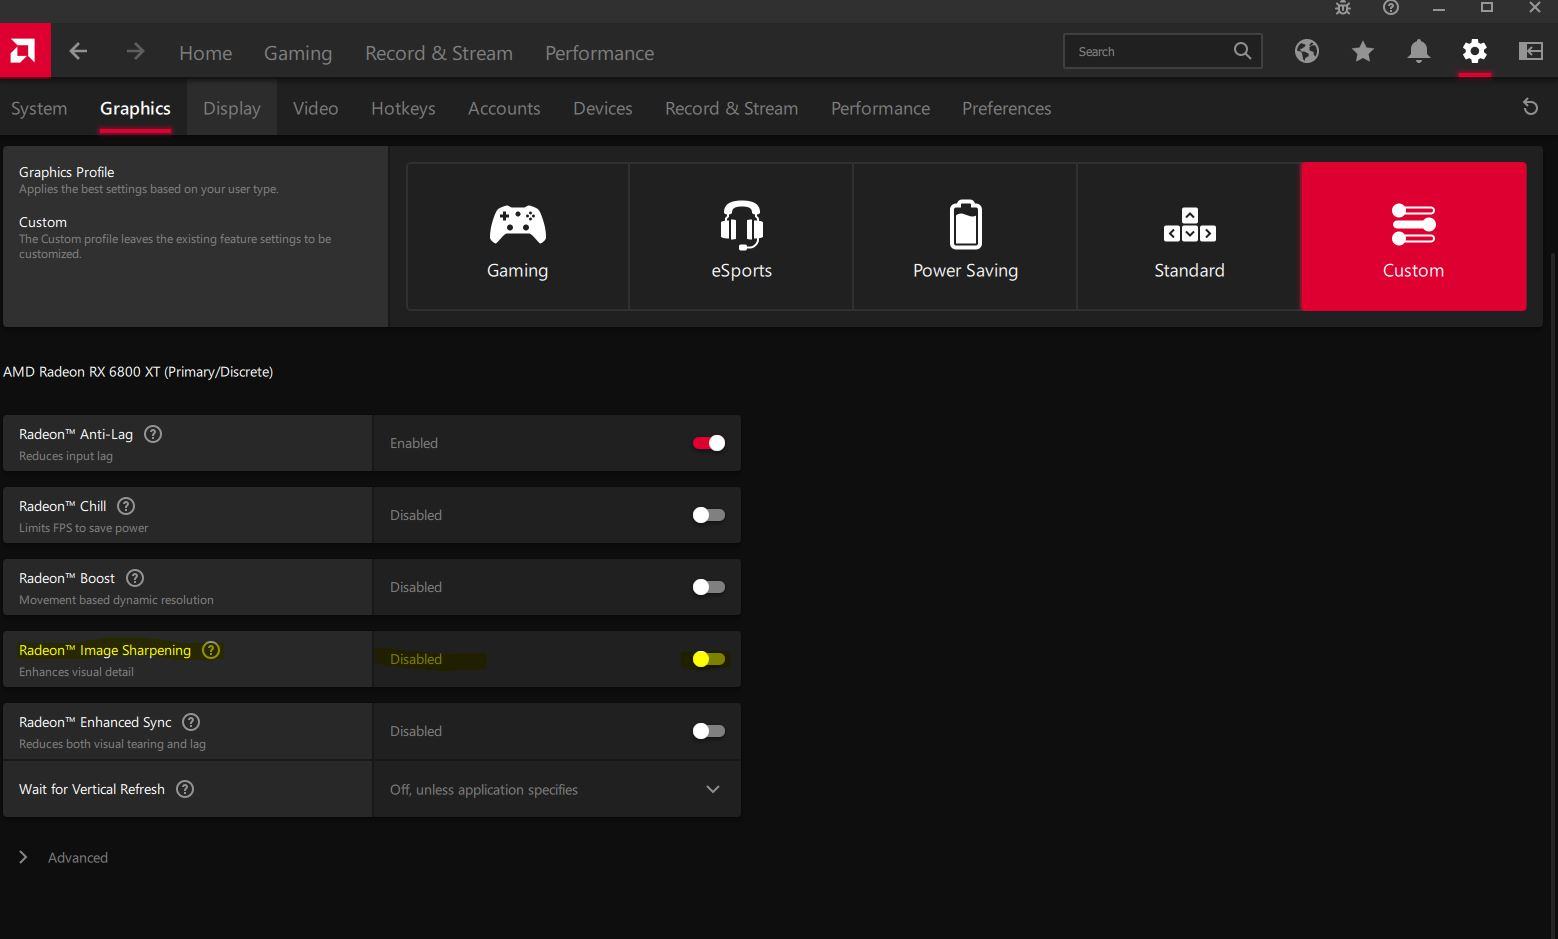Show help for Radeon Image Sharpening
Image resolution: width=1558 pixels, height=939 pixels.
211,650
